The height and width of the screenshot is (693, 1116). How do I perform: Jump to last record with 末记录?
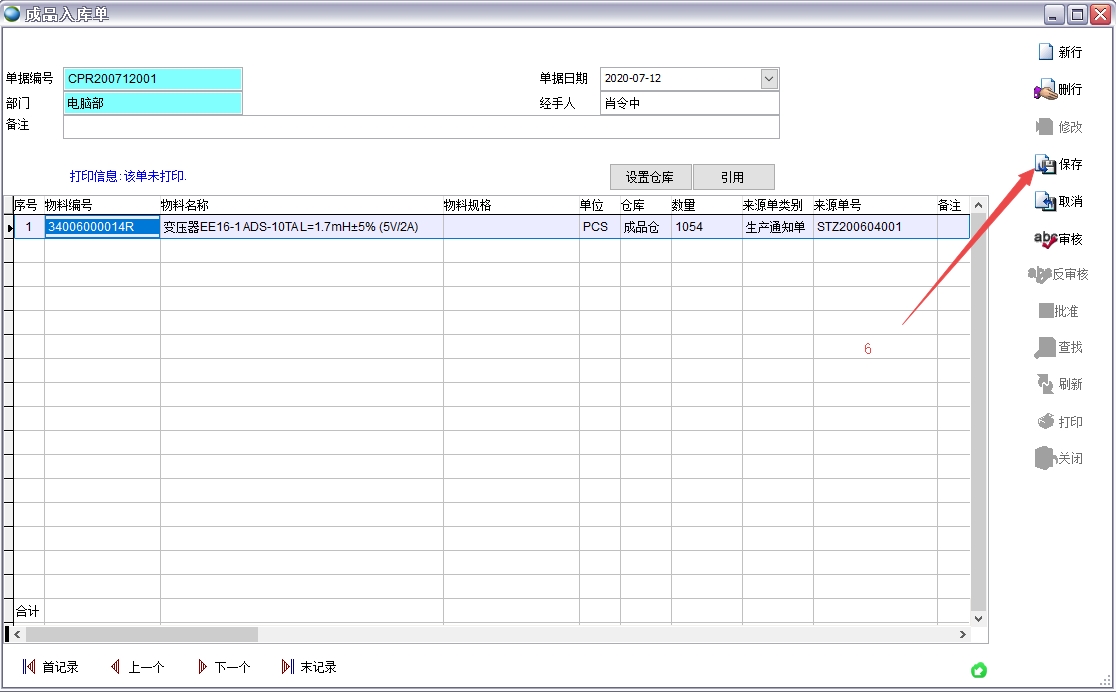click(x=288, y=667)
